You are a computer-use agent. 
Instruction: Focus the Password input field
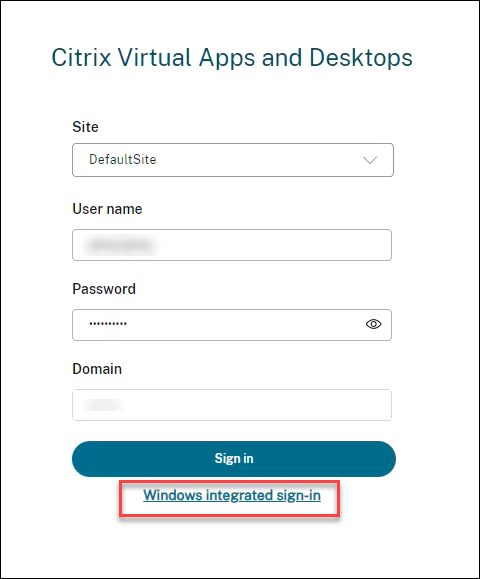tap(232, 325)
